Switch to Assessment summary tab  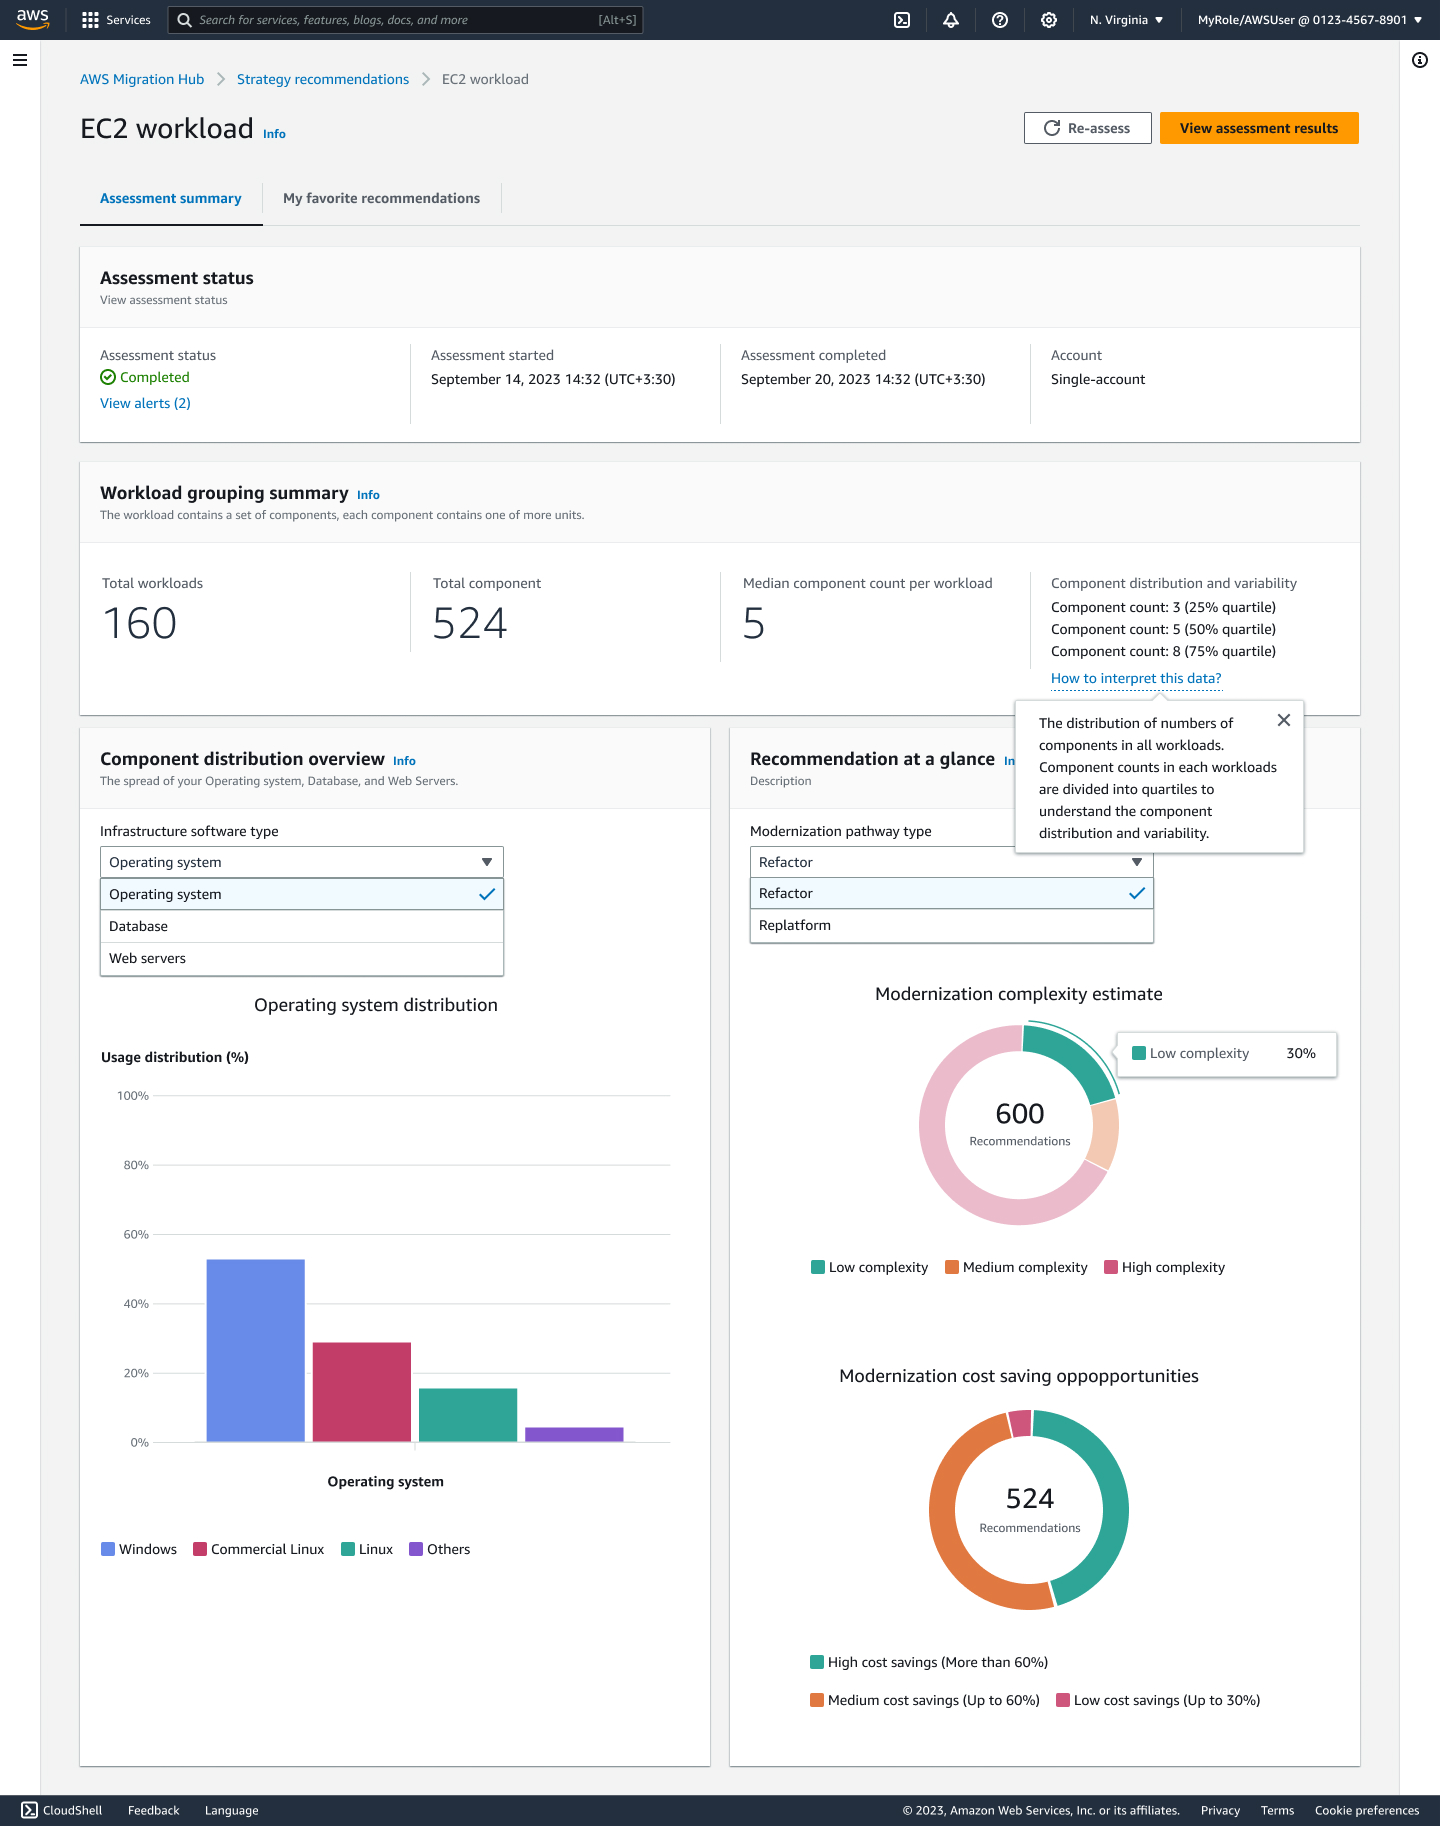(x=171, y=198)
